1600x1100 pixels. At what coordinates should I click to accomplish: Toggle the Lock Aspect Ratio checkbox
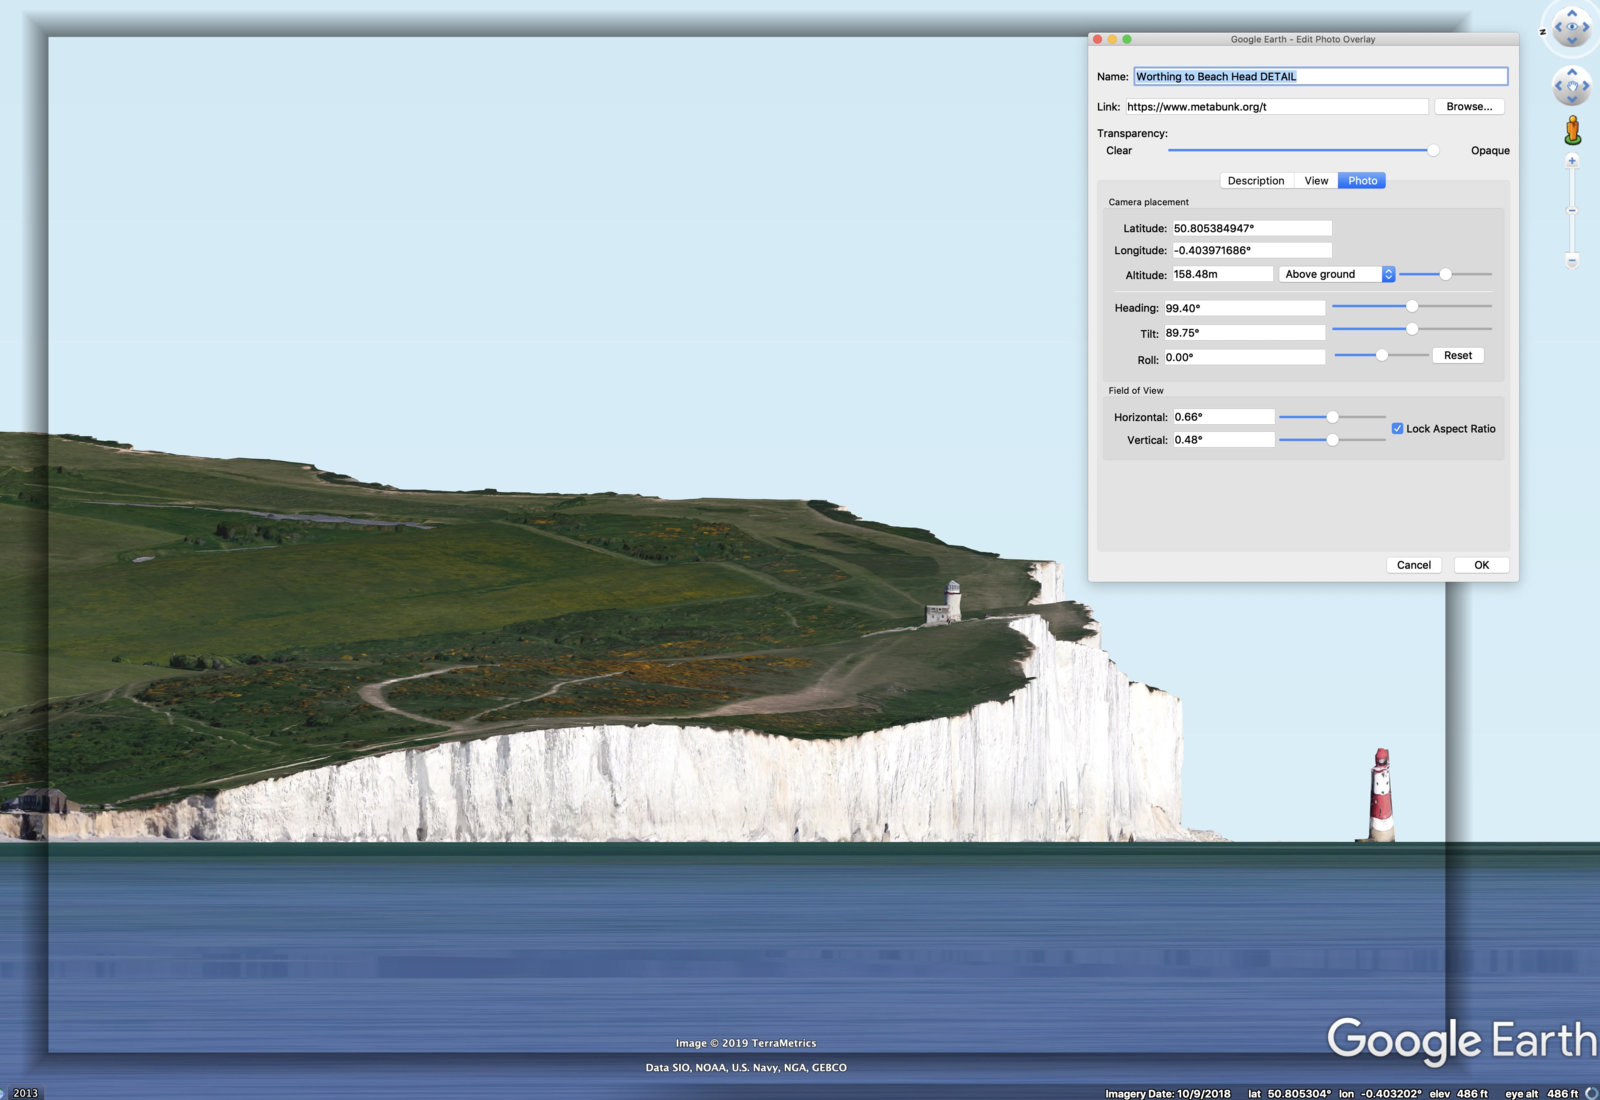tap(1397, 429)
